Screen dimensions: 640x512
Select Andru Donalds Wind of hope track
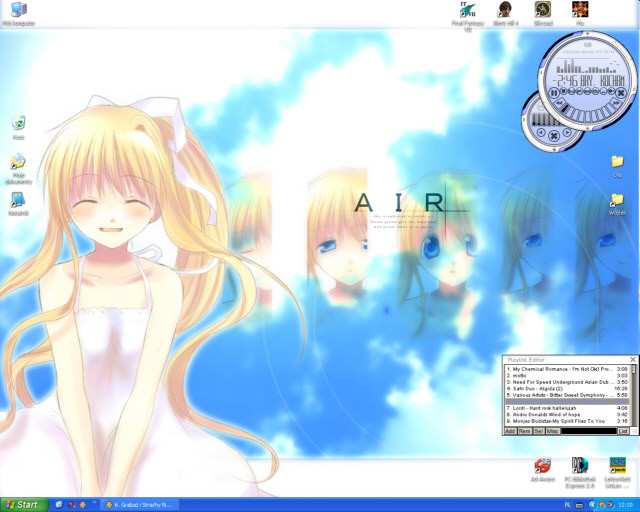point(567,415)
